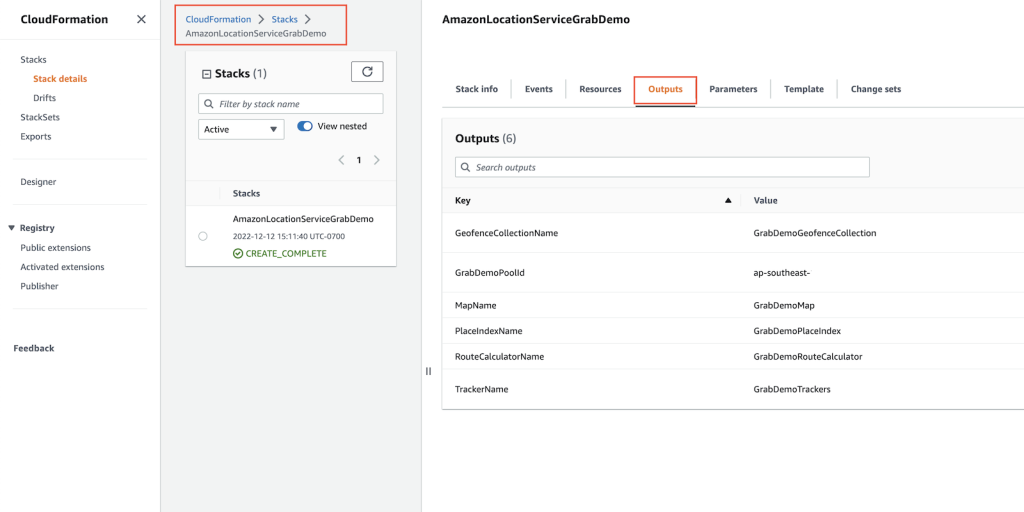
Task: Collapse the Registry section
Action: click(x=11, y=228)
